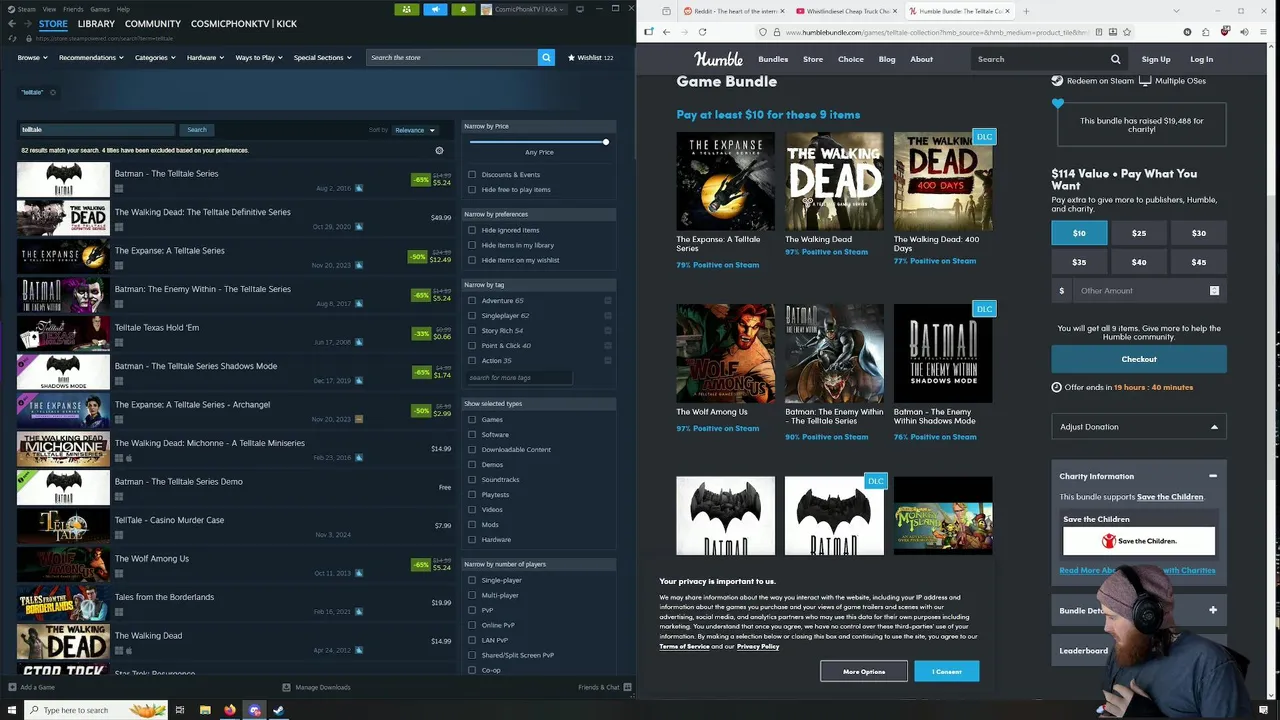This screenshot has width=1280, height=720.
Task: Click the Humble logo in header
Action: click(x=718, y=59)
